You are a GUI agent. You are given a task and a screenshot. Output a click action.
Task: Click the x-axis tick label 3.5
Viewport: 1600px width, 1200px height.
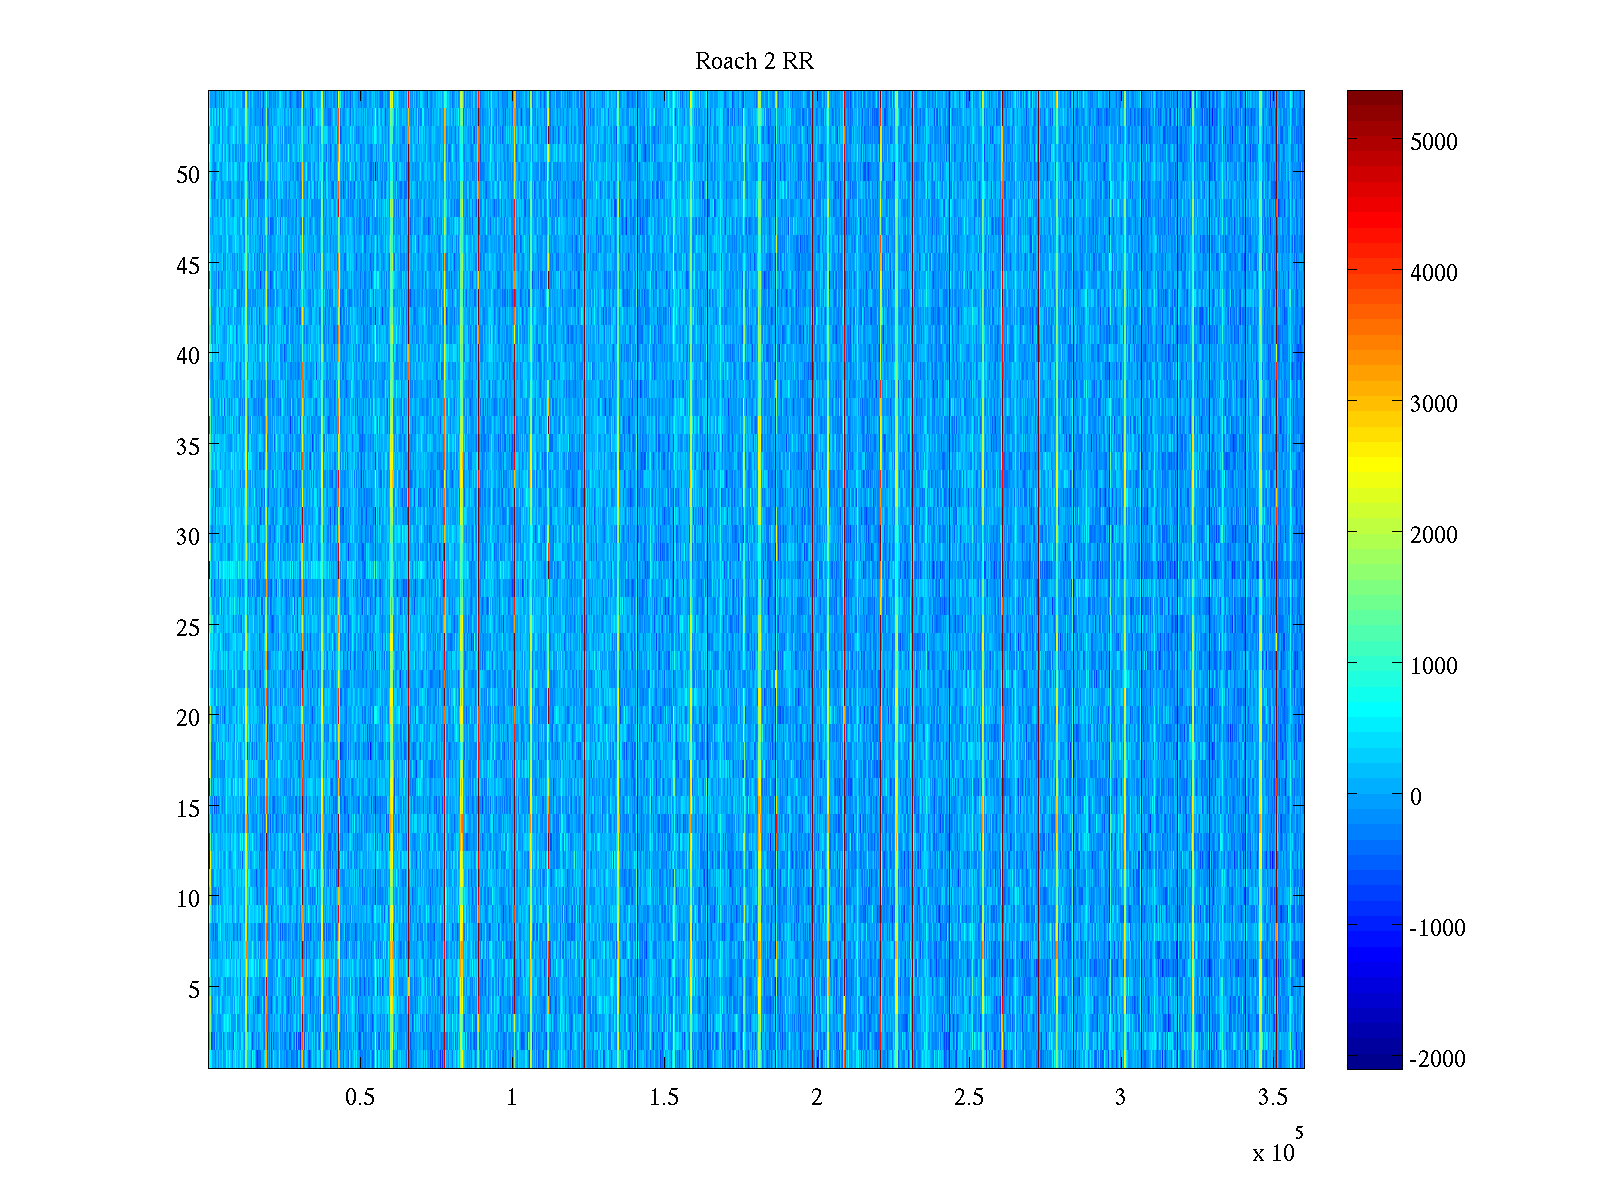(x=1272, y=1098)
